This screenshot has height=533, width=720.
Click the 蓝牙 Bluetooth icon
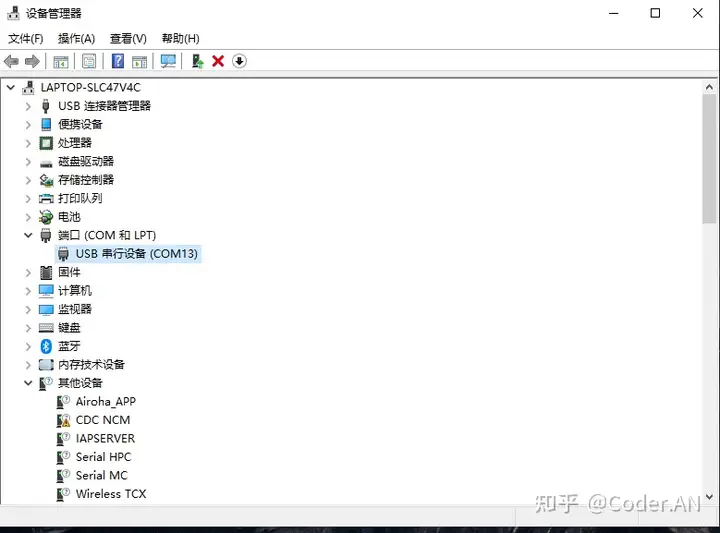click(46, 346)
